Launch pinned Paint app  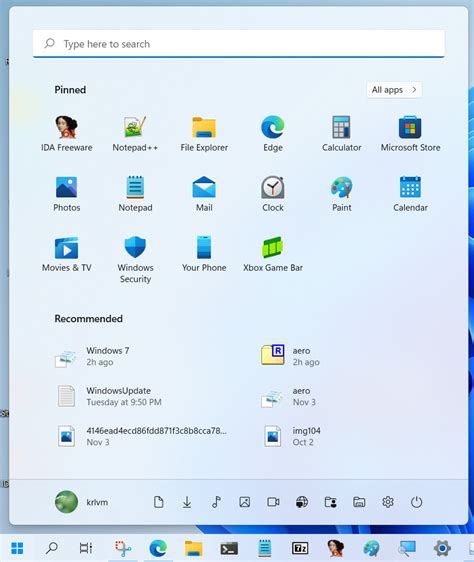pos(342,194)
